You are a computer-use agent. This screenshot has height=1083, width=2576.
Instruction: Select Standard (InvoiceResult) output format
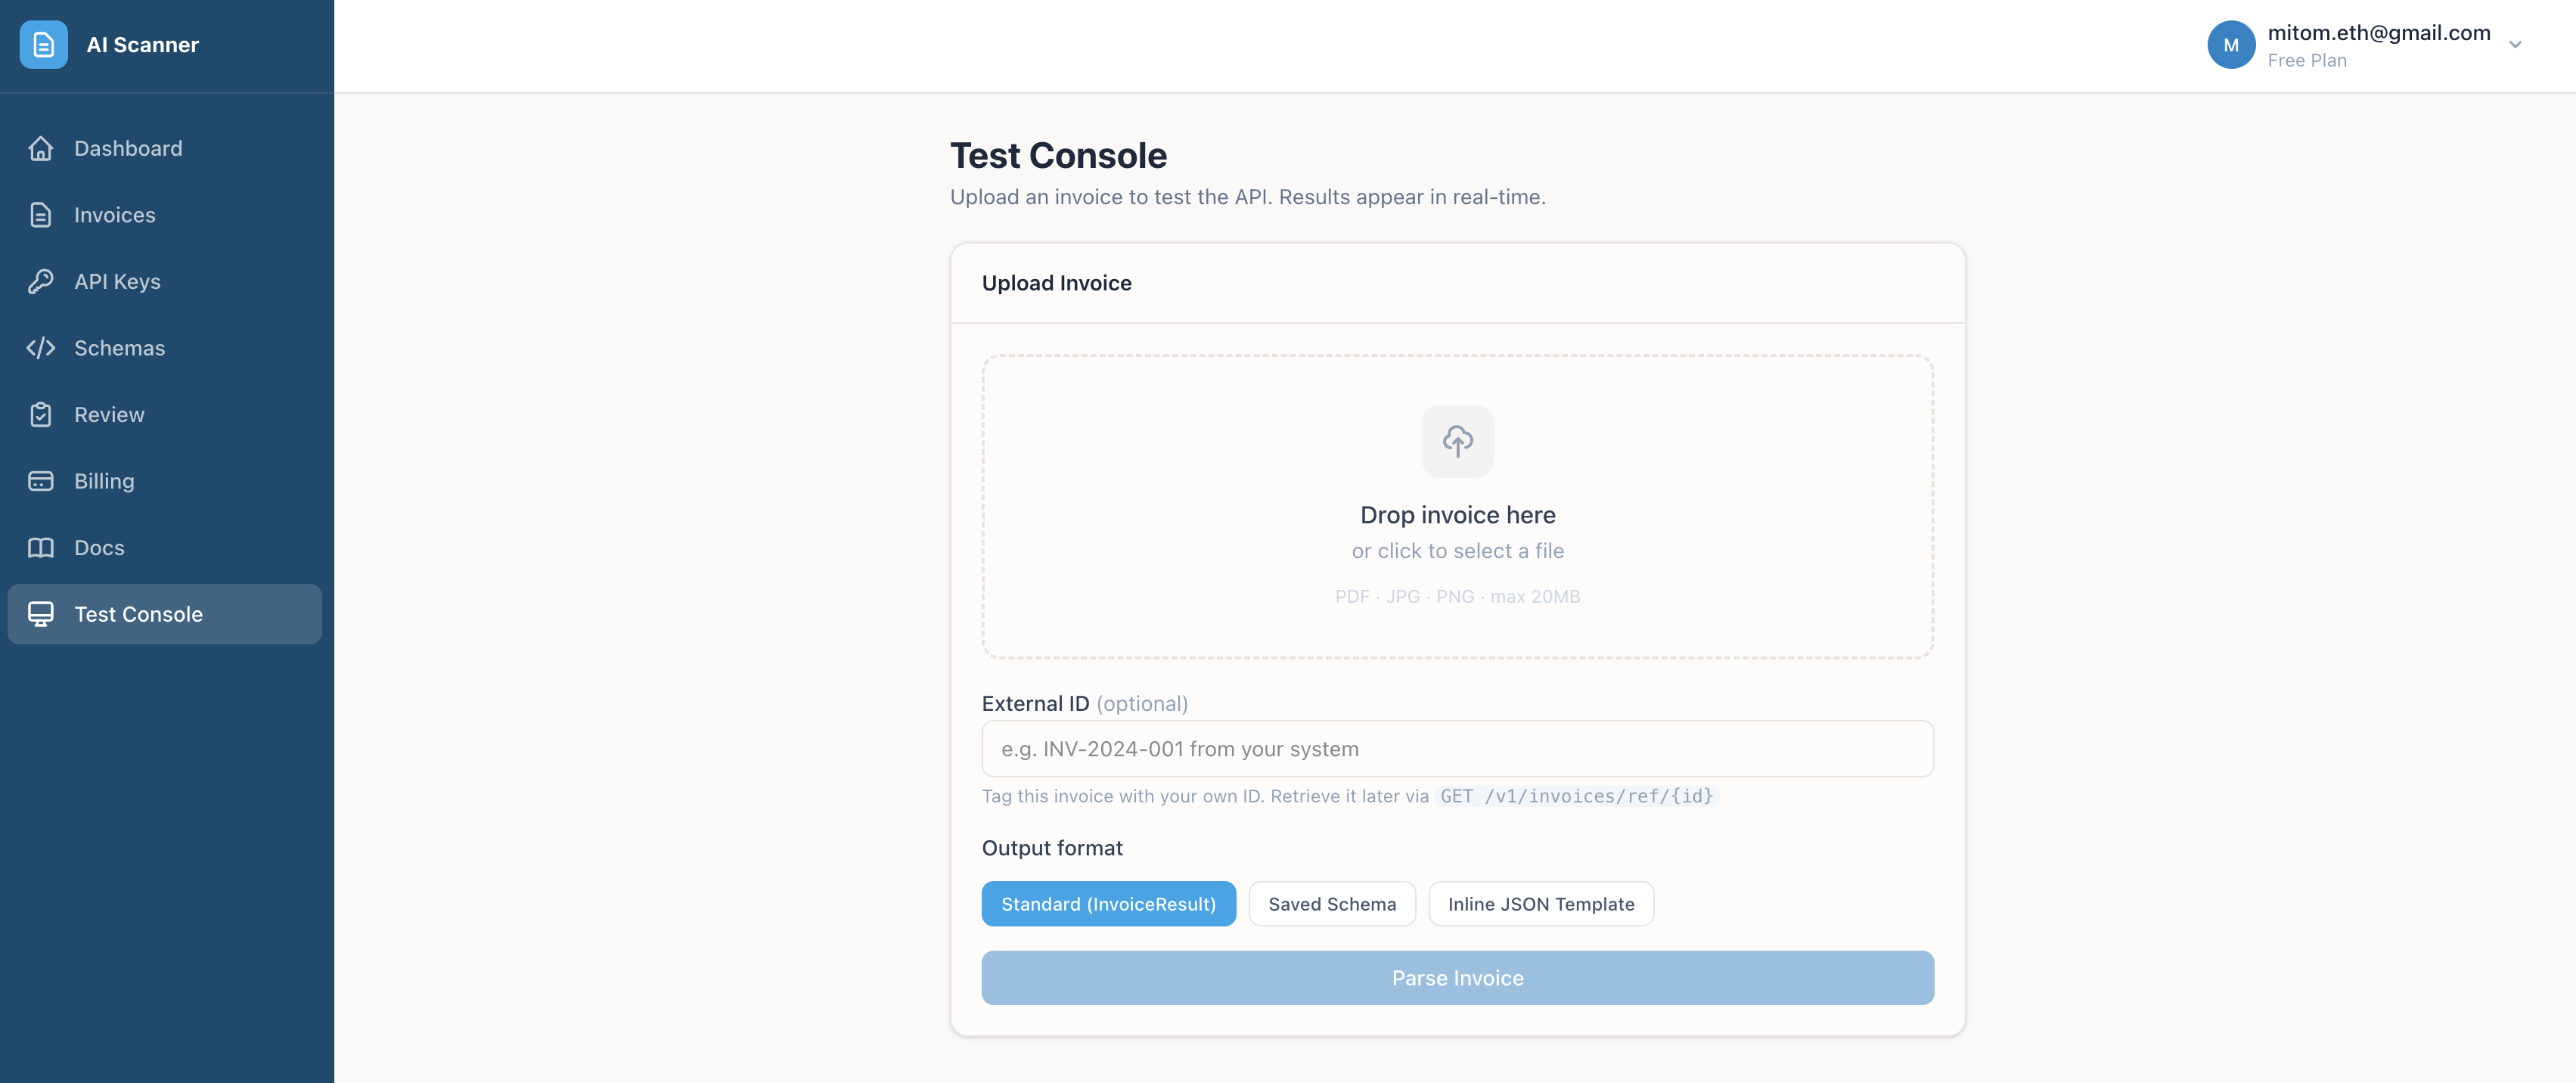pos(1108,903)
